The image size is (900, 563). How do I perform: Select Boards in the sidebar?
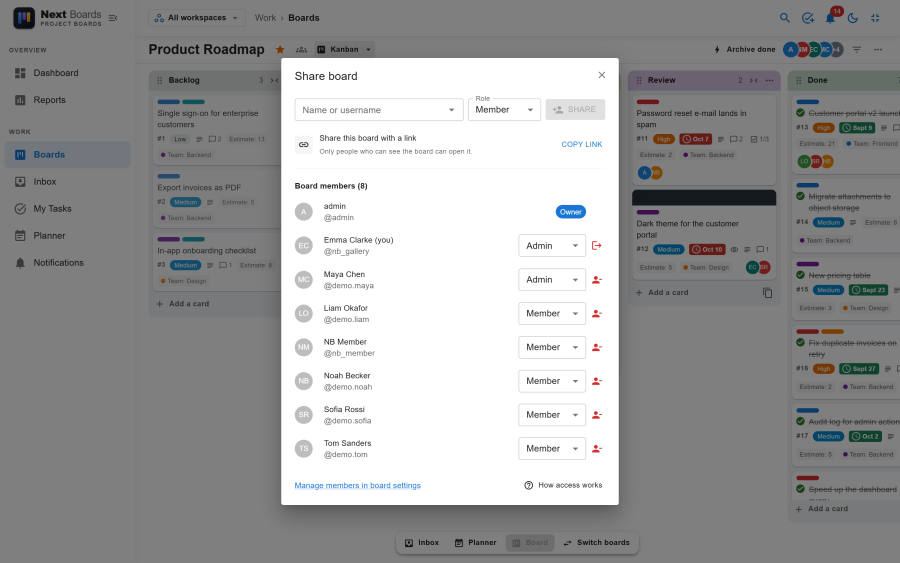click(x=68, y=154)
